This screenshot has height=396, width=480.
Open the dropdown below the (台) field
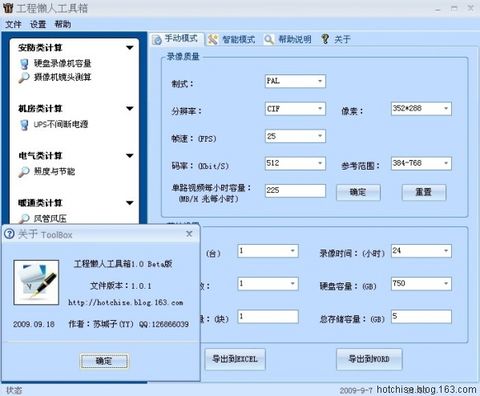[x=293, y=284]
